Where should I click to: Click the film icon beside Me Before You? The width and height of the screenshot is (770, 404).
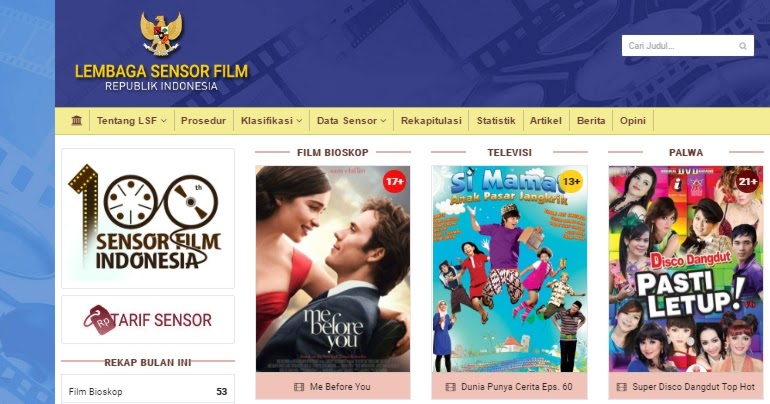[x=299, y=387]
